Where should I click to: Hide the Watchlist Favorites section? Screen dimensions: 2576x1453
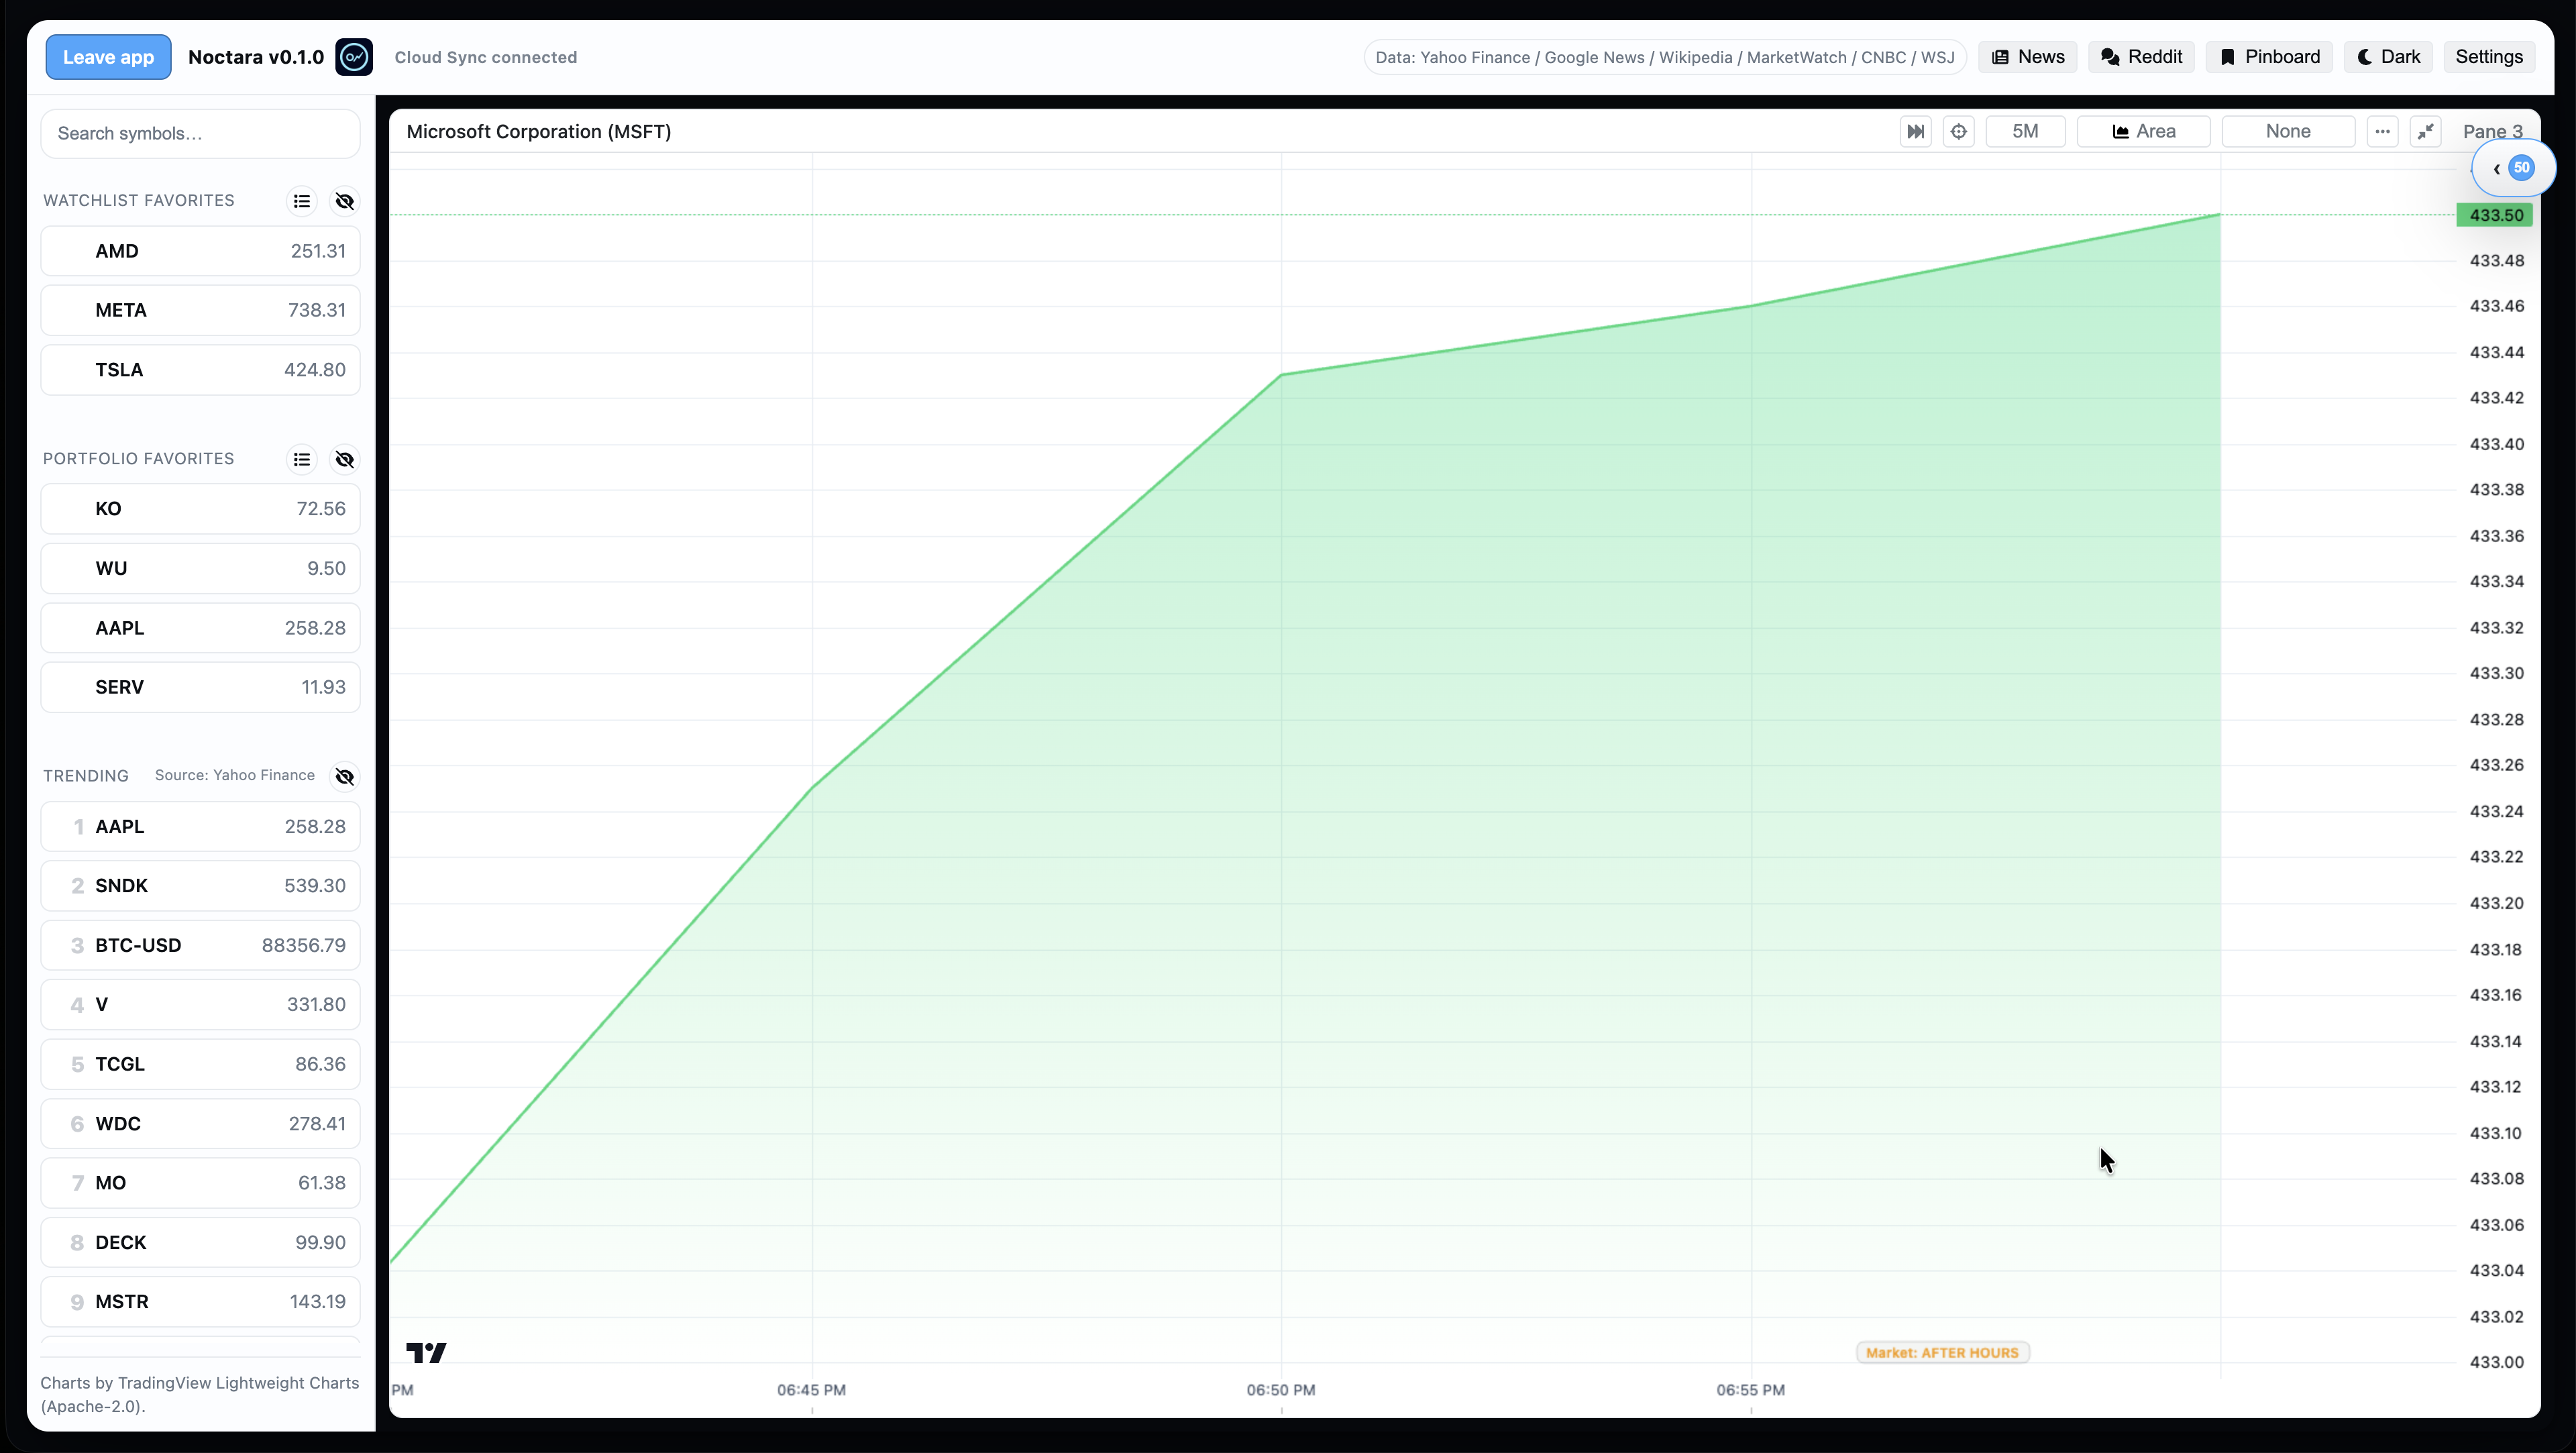344,201
